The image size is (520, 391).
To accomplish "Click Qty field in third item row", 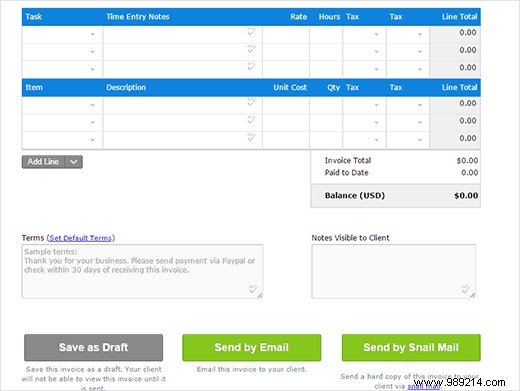I will pos(326,140).
